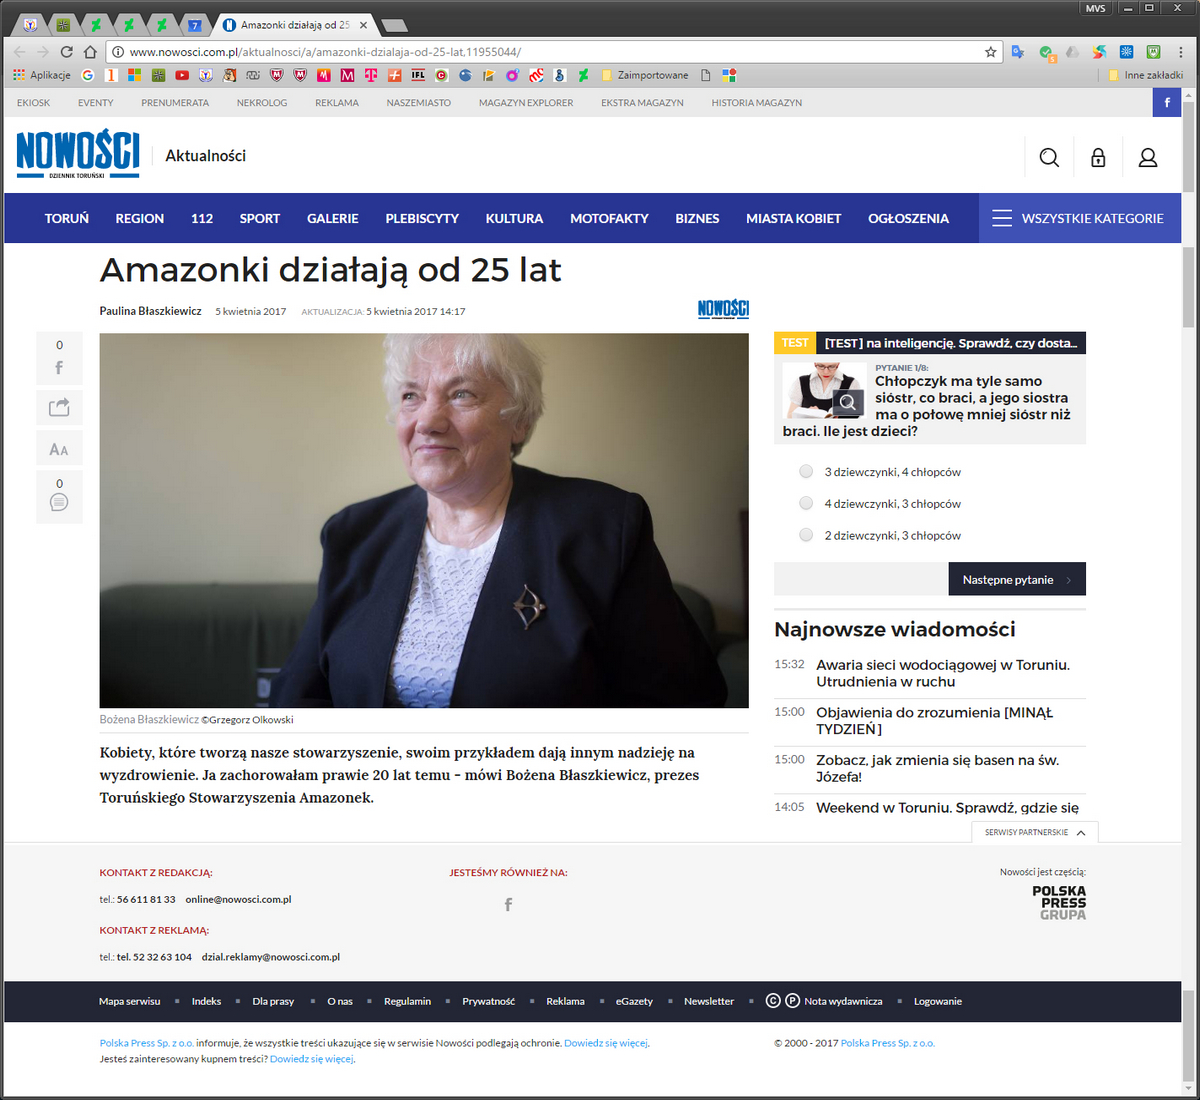Zoom quiz image with magnifier icon
The width and height of the screenshot is (1200, 1100).
tap(848, 402)
